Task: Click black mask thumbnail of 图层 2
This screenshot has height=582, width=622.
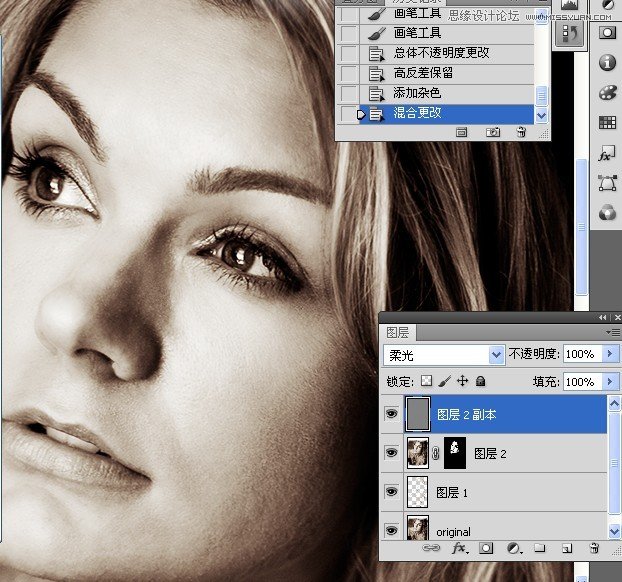Action: 455,453
